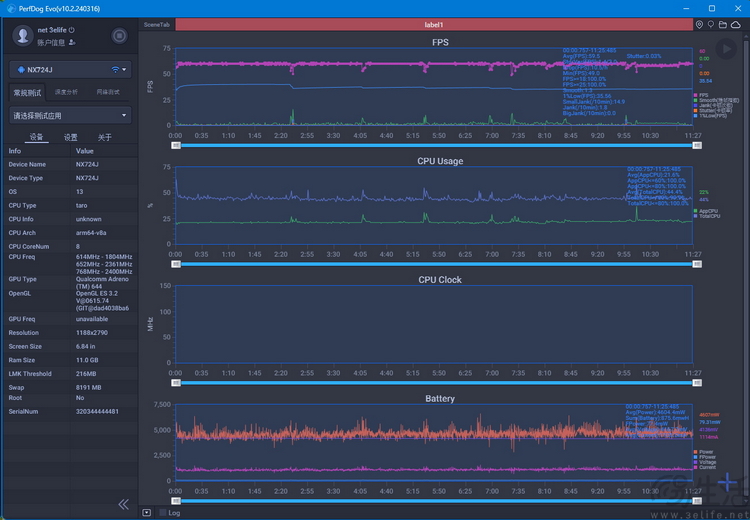
Task: Select the 关于 sub-tab
Action: pos(104,137)
